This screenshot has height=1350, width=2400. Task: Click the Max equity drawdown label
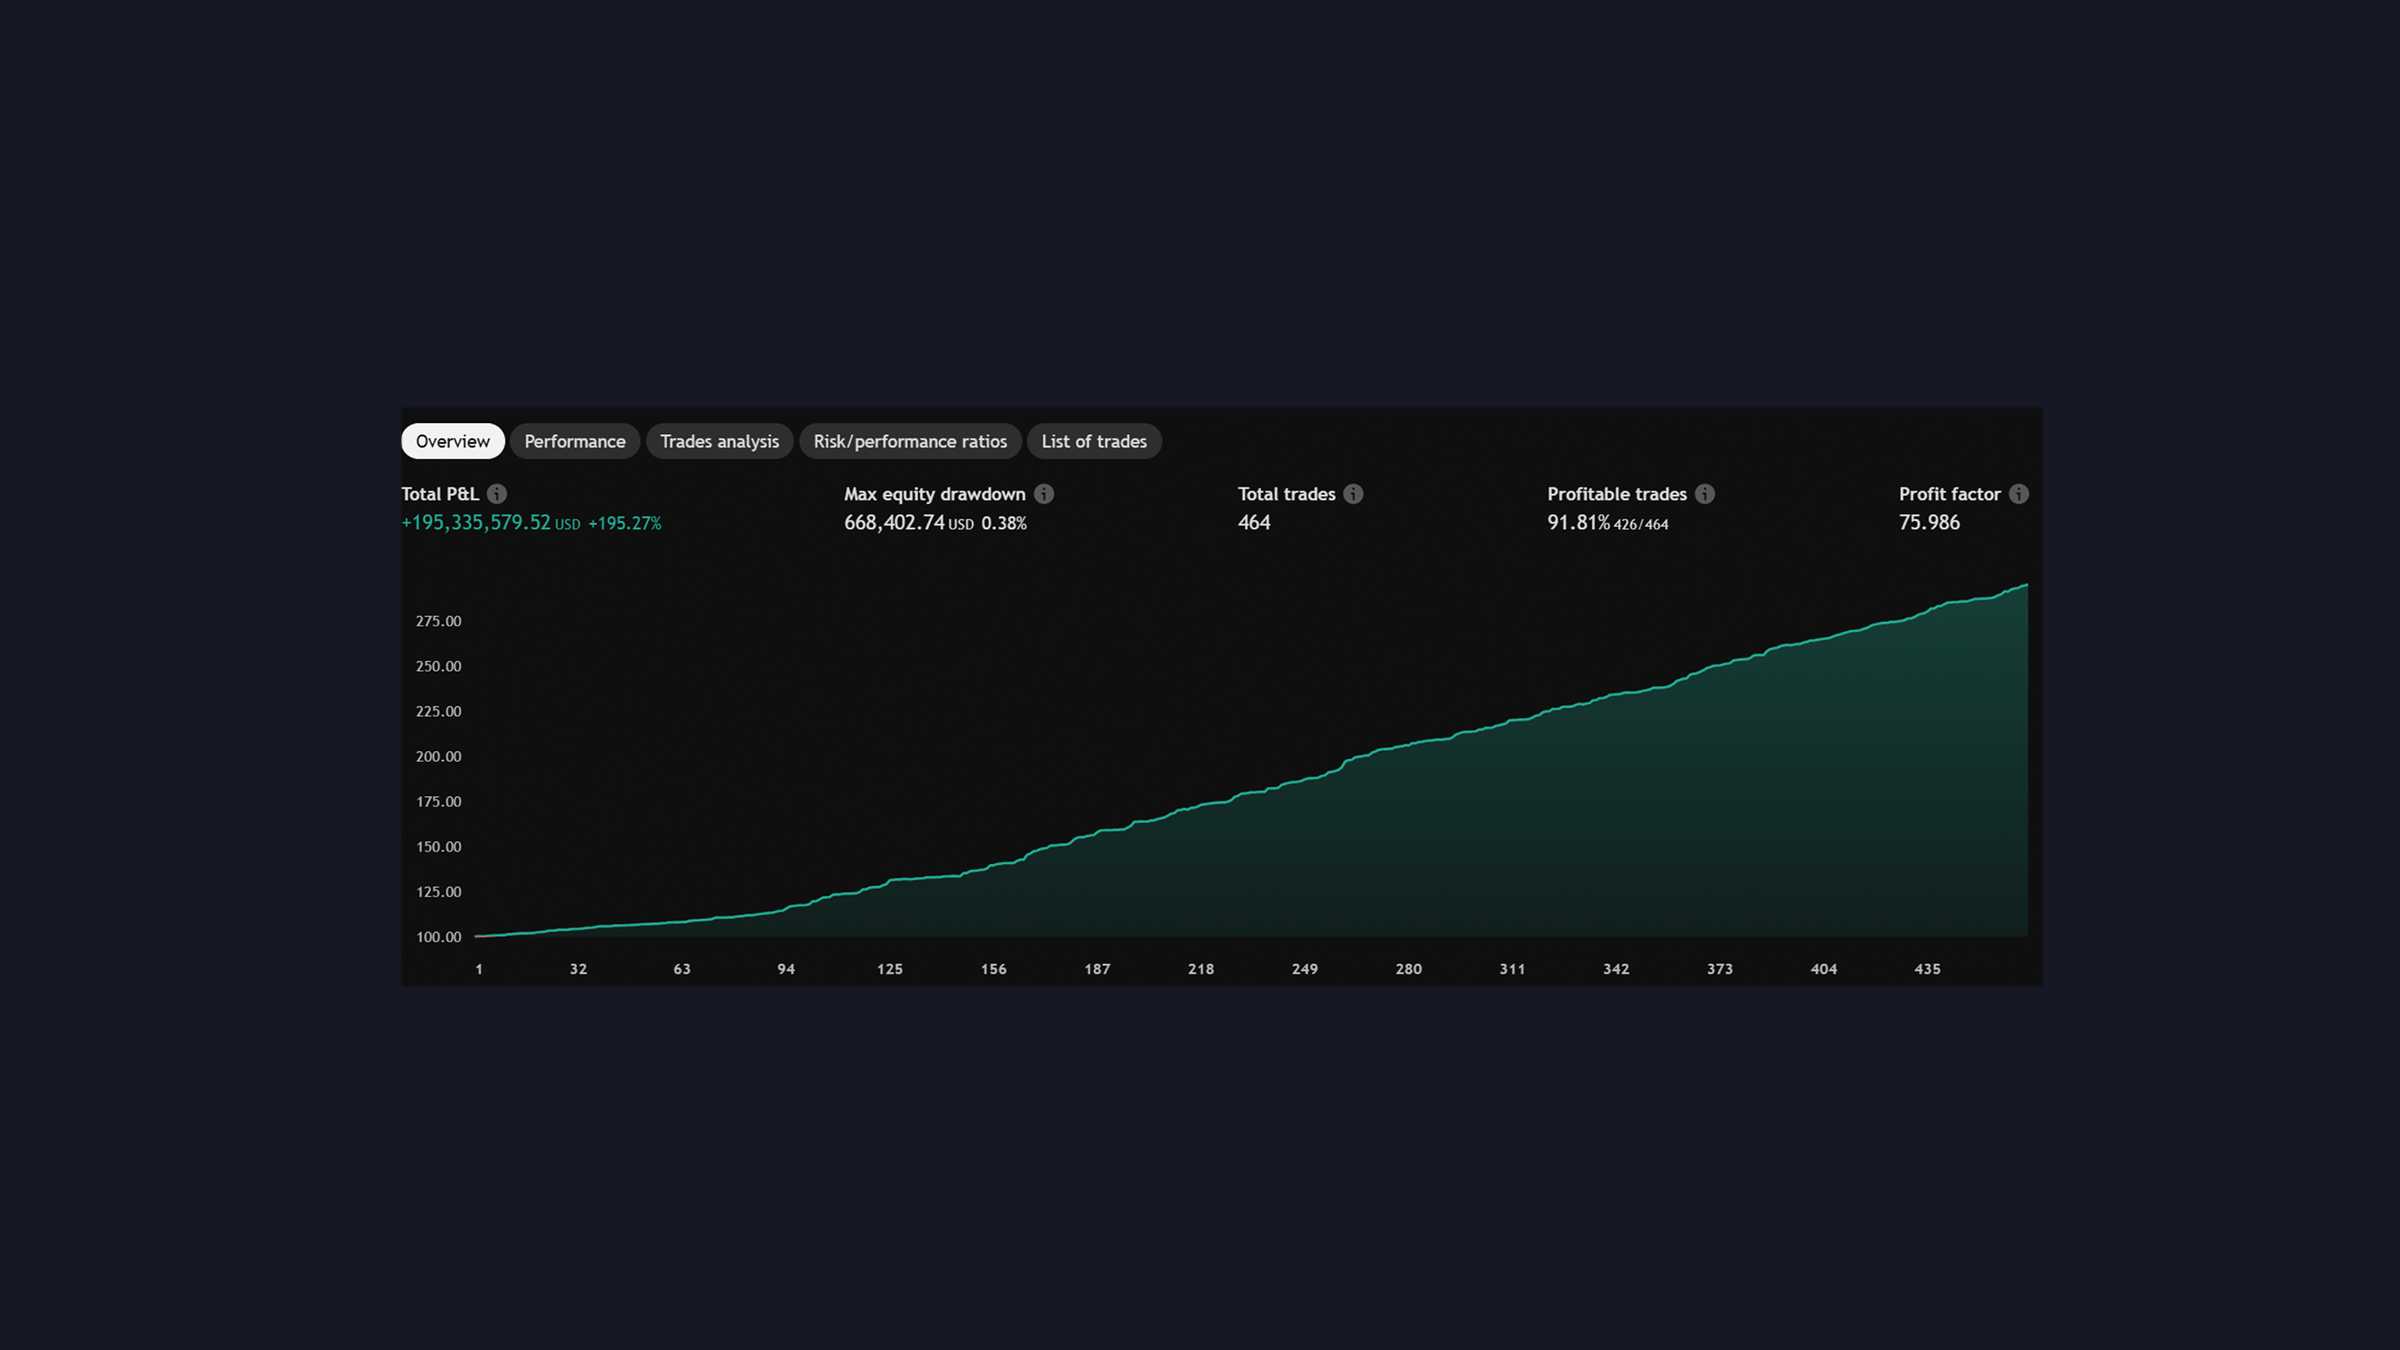pos(935,494)
